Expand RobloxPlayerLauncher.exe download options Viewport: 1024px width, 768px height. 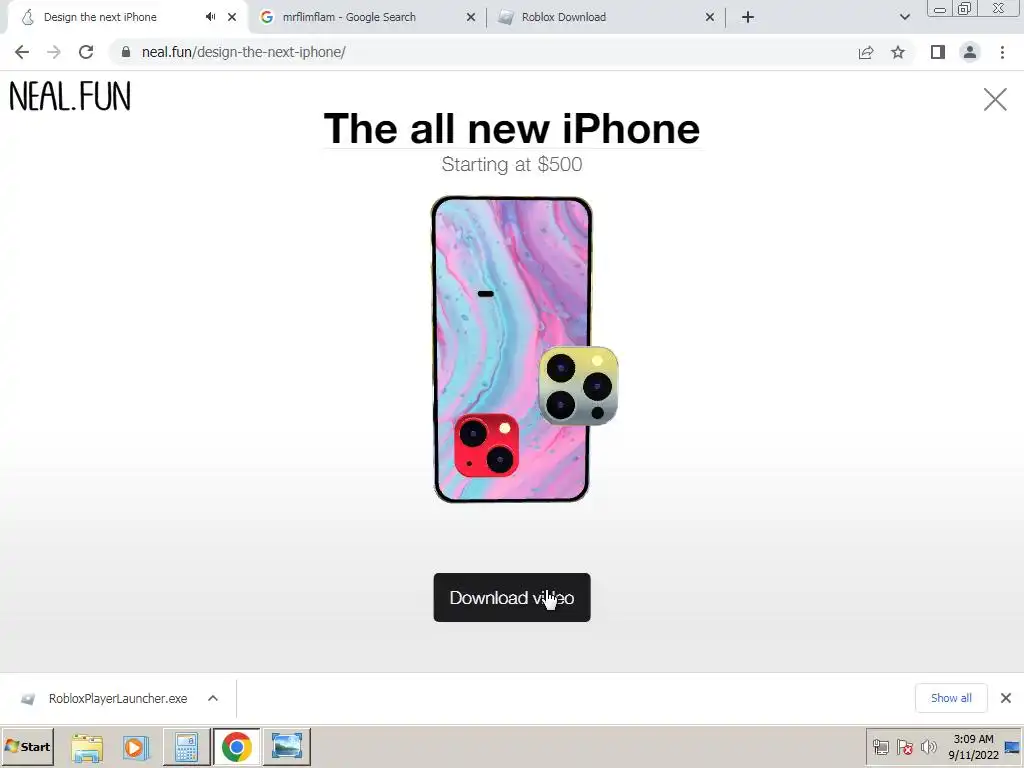point(213,698)
